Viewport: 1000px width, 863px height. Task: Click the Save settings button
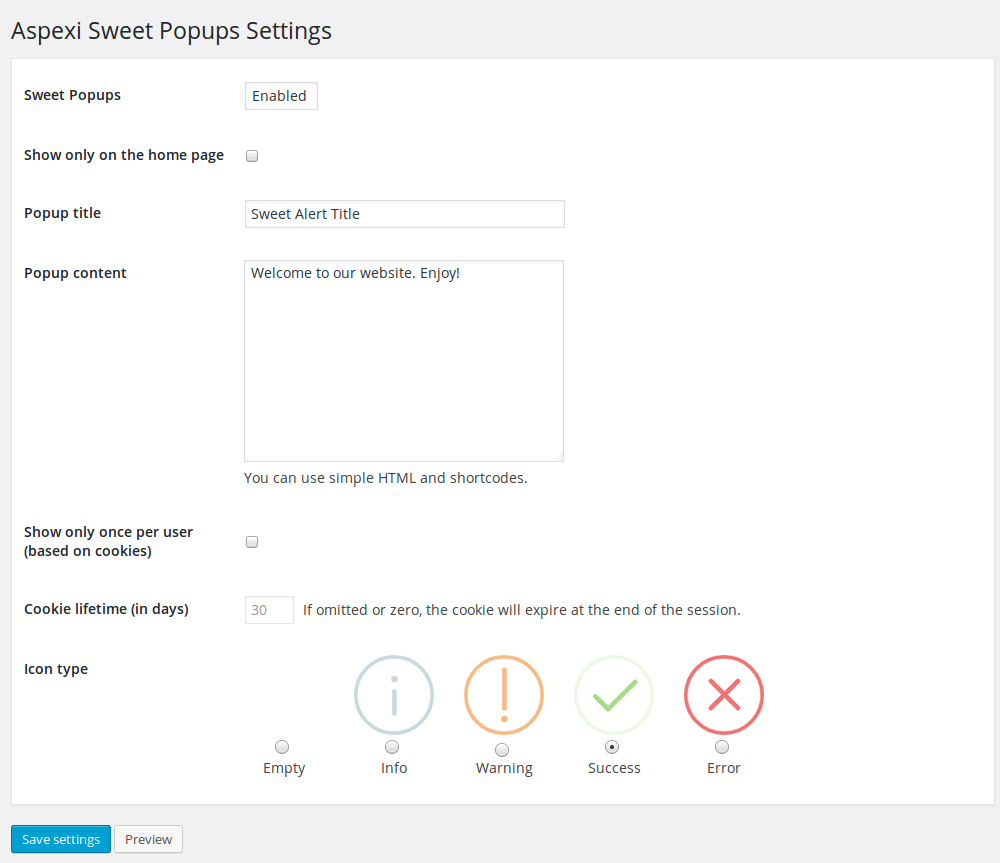point(61,839)
